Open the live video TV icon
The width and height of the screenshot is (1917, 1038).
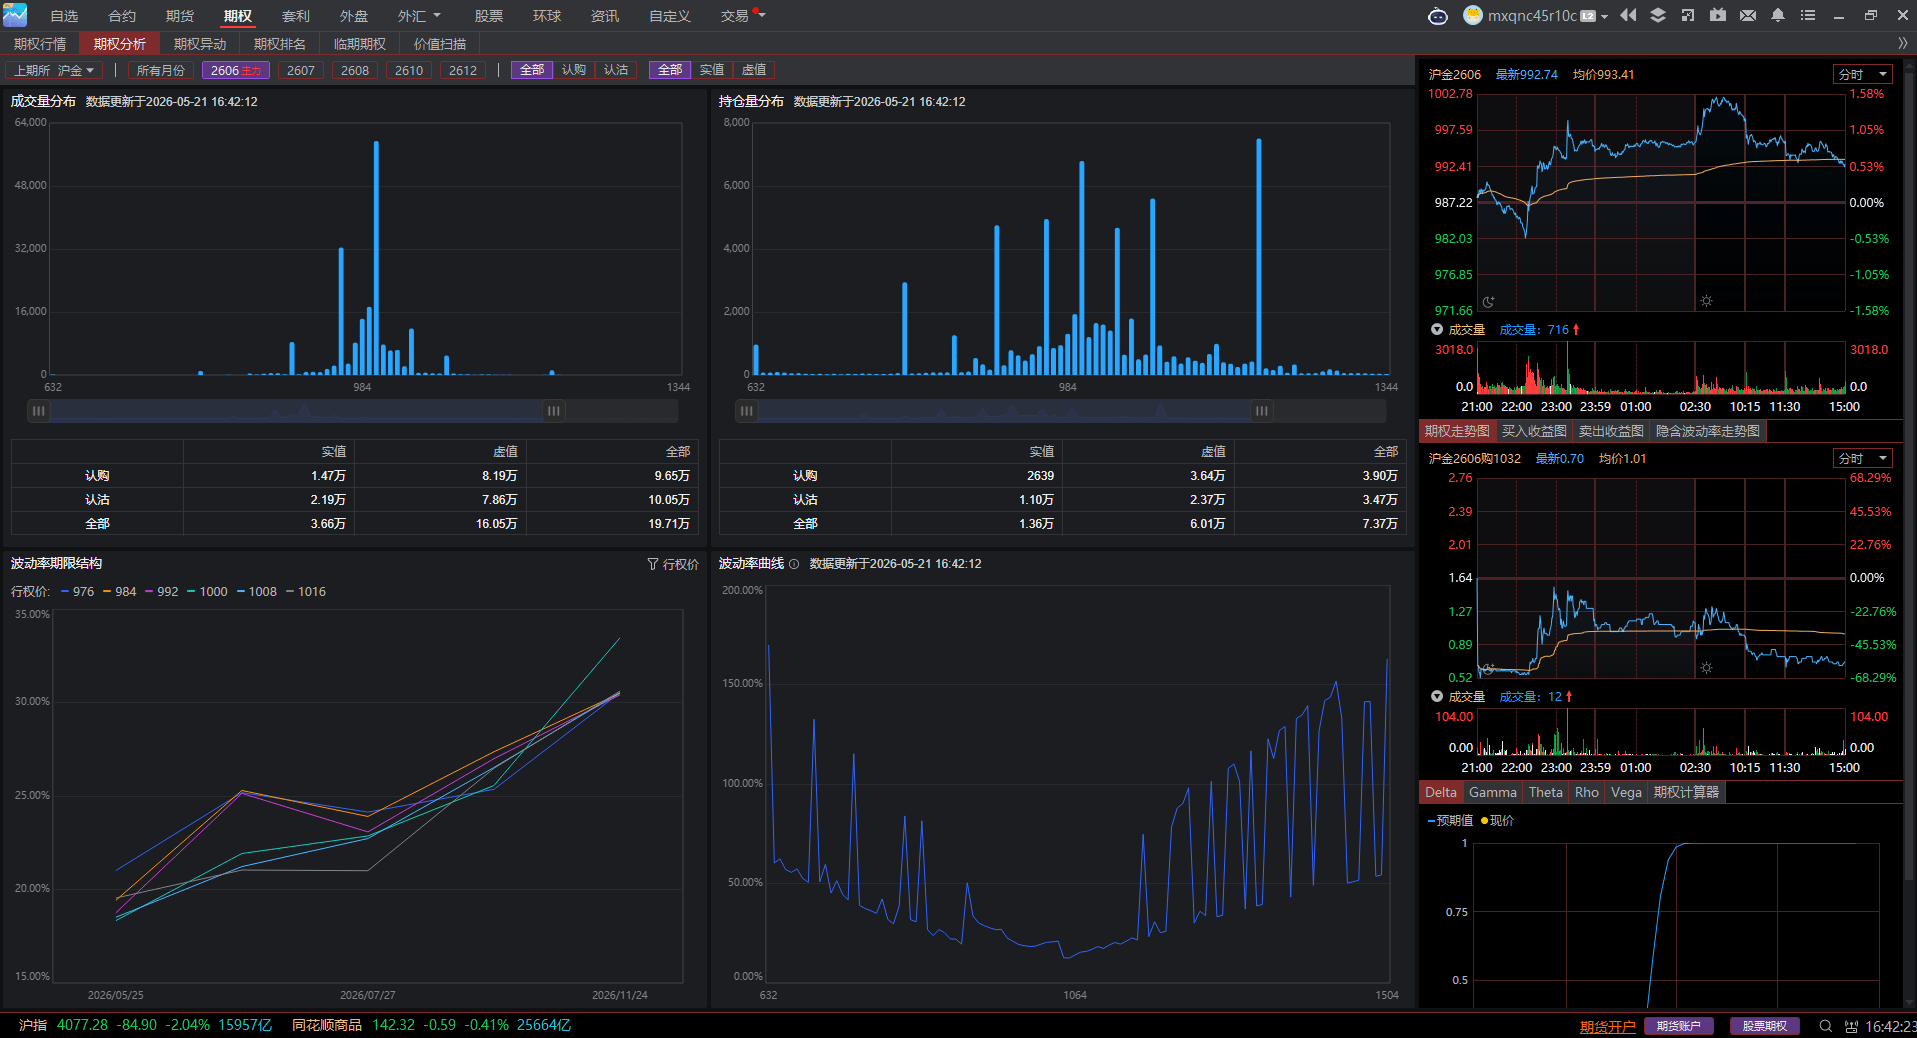(1718, 15)
